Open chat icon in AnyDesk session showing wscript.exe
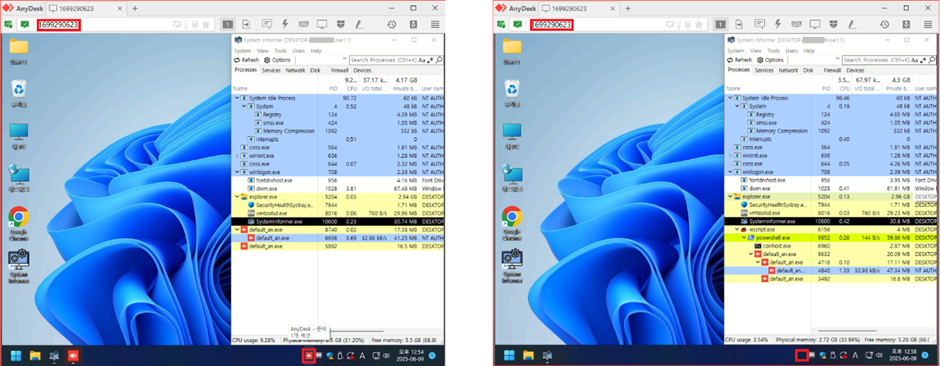Screen dimensions: 940x366 click(x=760, y=24)
